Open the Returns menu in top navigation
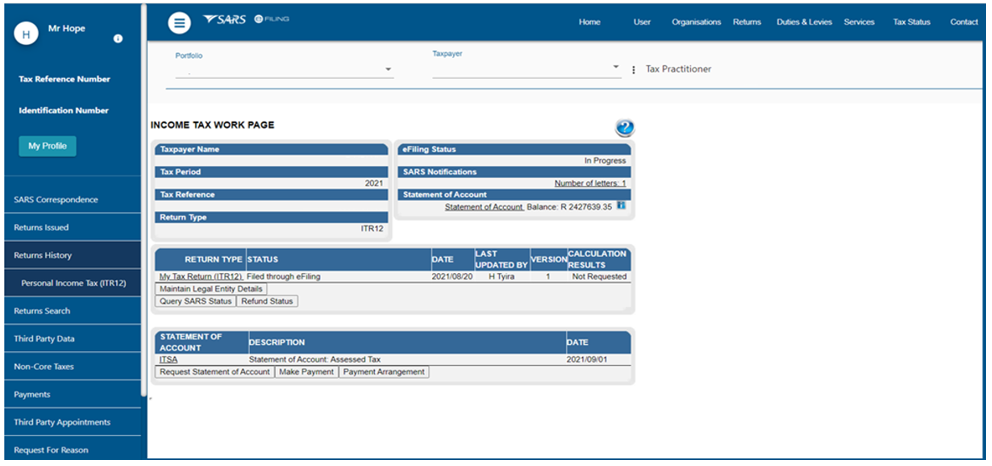992x466 pixels. [746, 22]
